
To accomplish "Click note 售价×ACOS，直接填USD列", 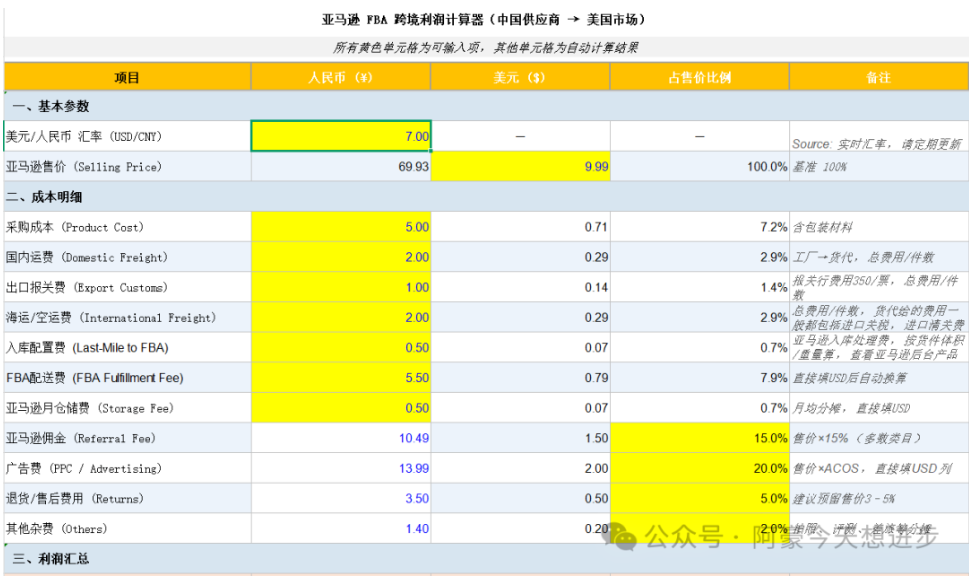I will coord(873,468).
